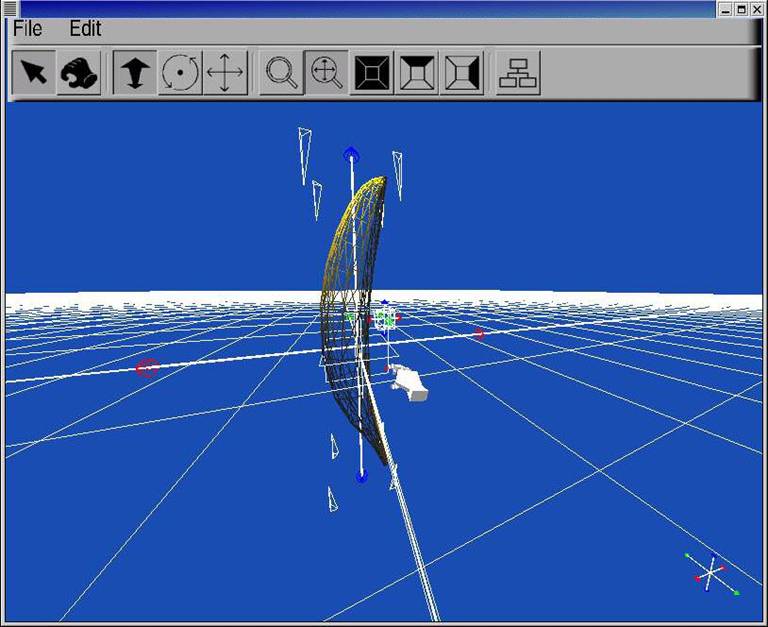Select the plain magnifier zoom tool
Viewport: 768px width, 627px height.
(282, 72)
